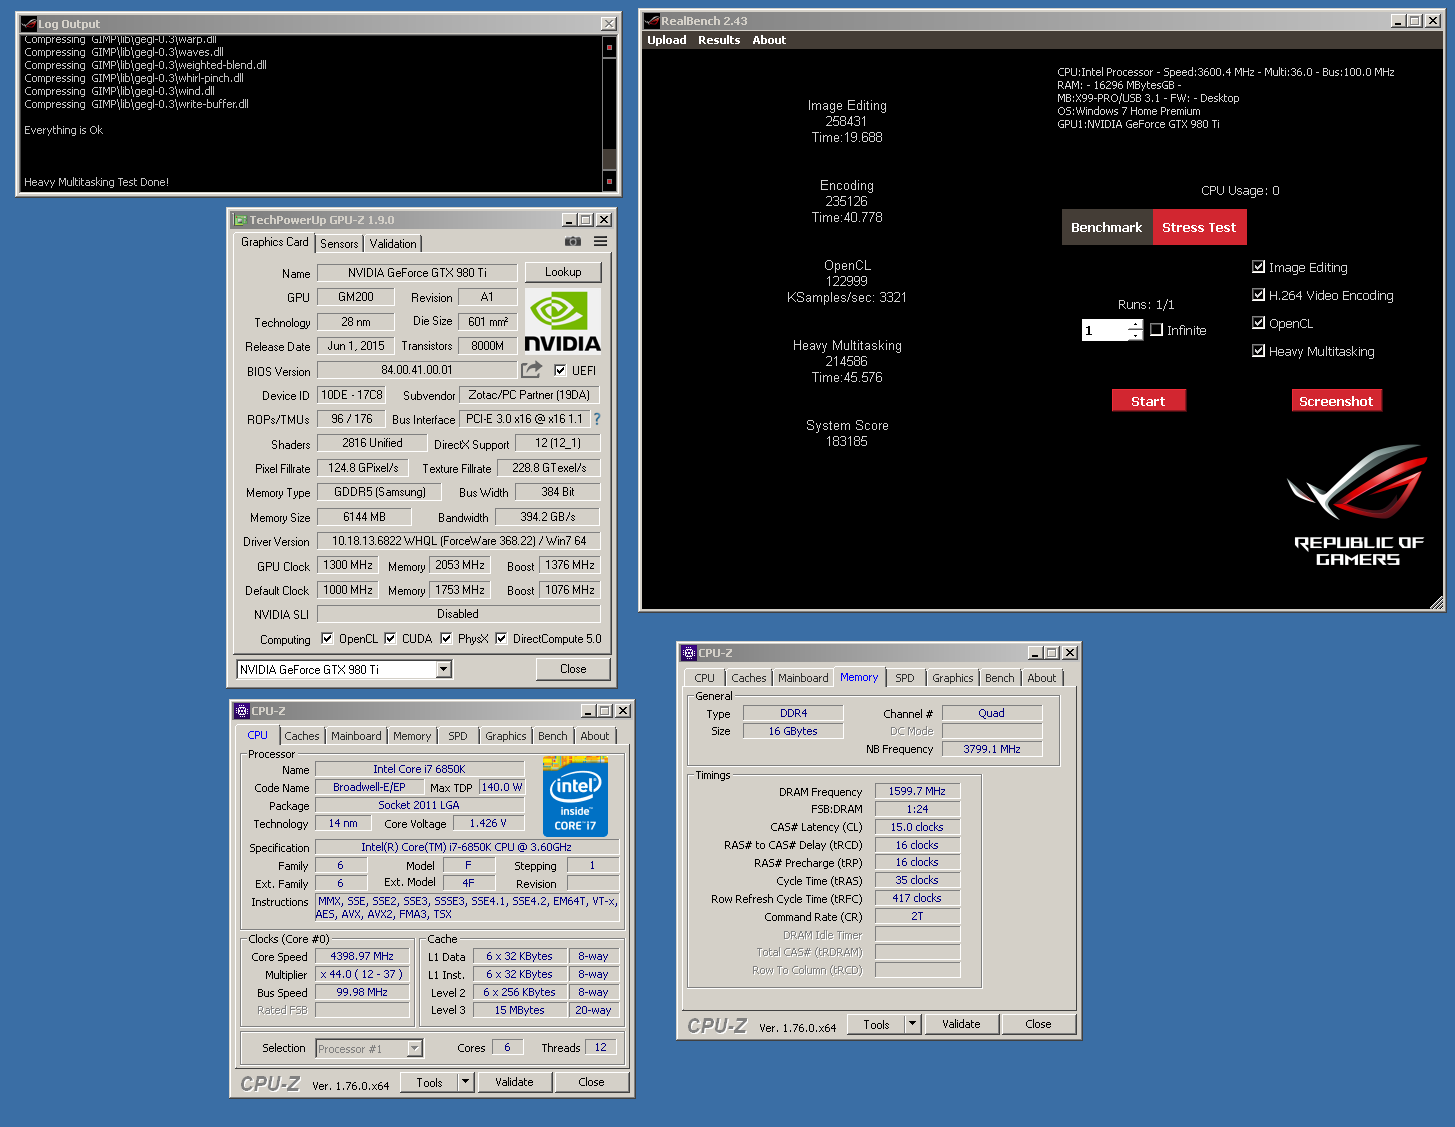
Task: Open the About menu in RealBench
Action: point(769,40)
